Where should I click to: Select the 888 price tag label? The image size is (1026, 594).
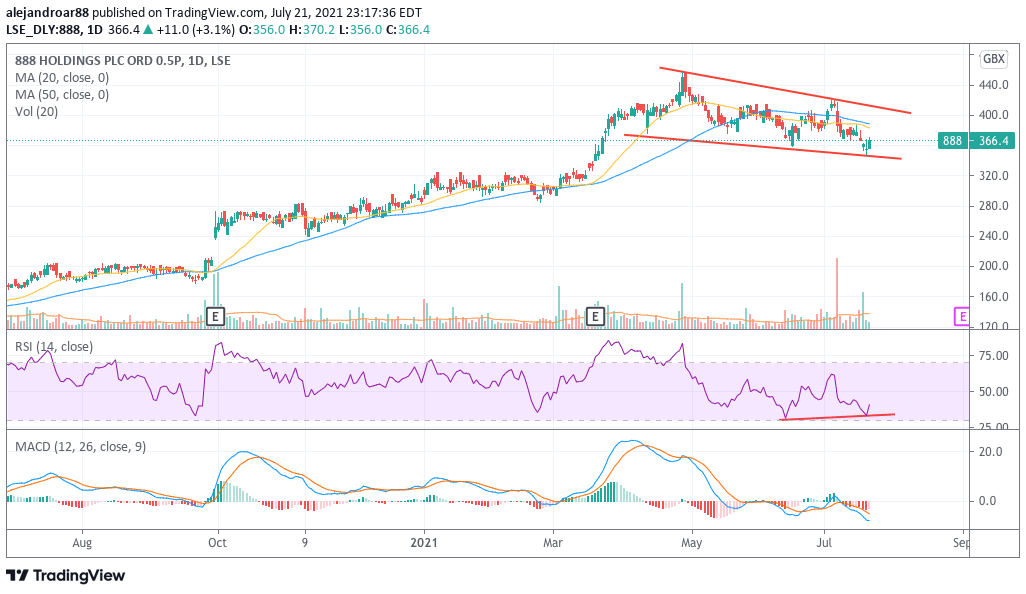(952, 141)
